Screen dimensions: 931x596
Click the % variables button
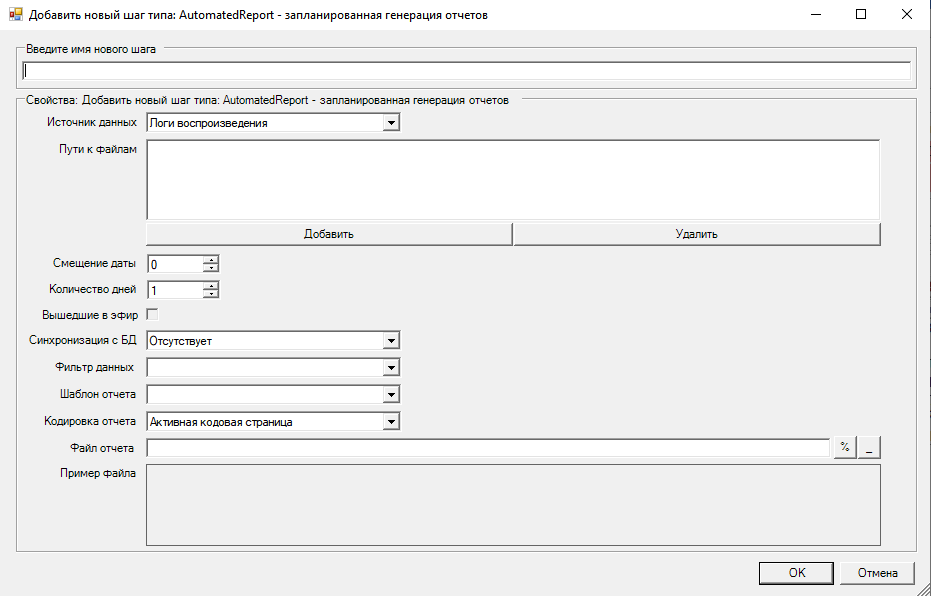845,448
